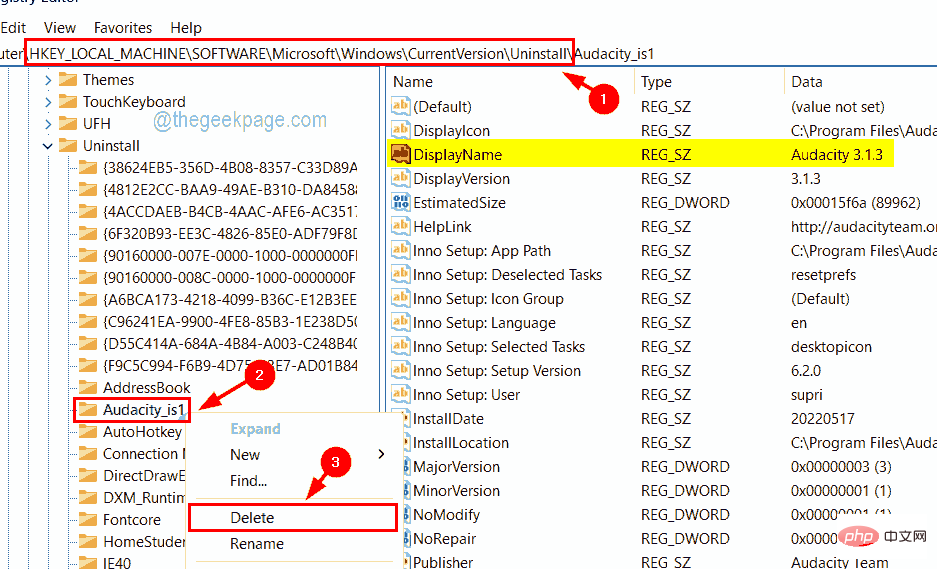This screenshot has width=937, height=569.
Task: Select the MinorVersion value name
Action: coord(457,491)
